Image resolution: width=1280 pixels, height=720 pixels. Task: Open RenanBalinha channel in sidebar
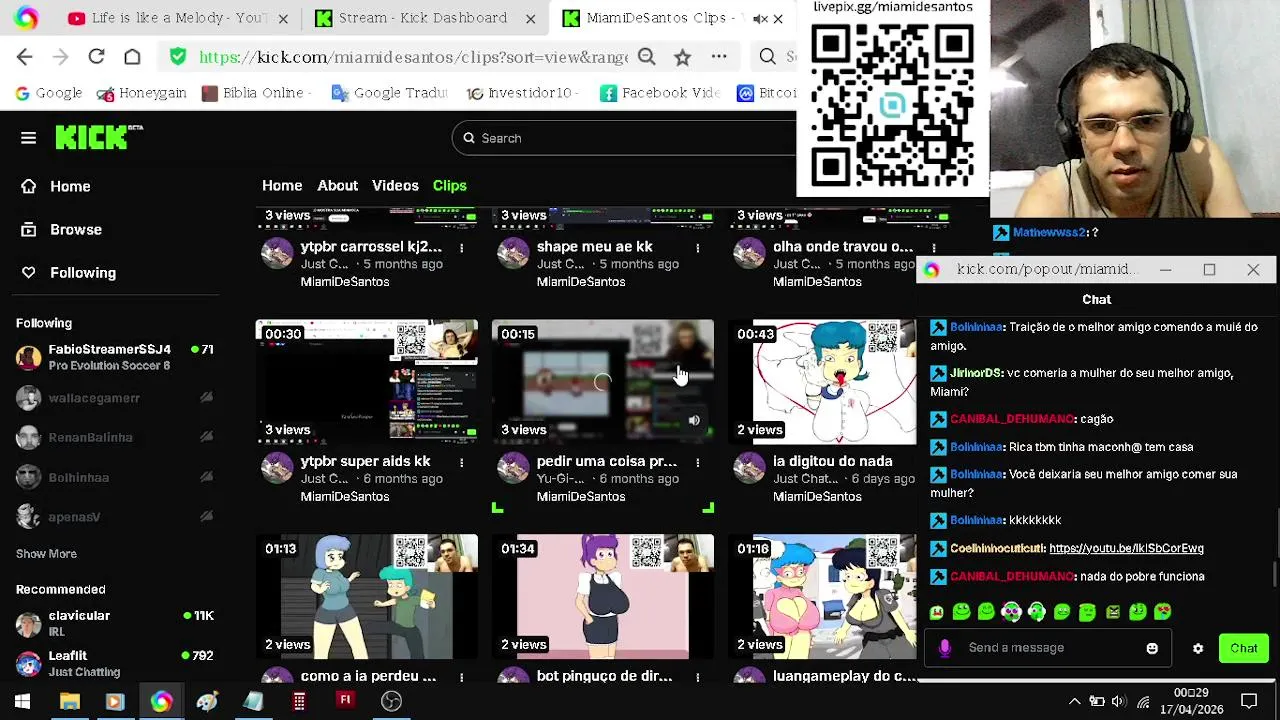click(x=115, y=437)
